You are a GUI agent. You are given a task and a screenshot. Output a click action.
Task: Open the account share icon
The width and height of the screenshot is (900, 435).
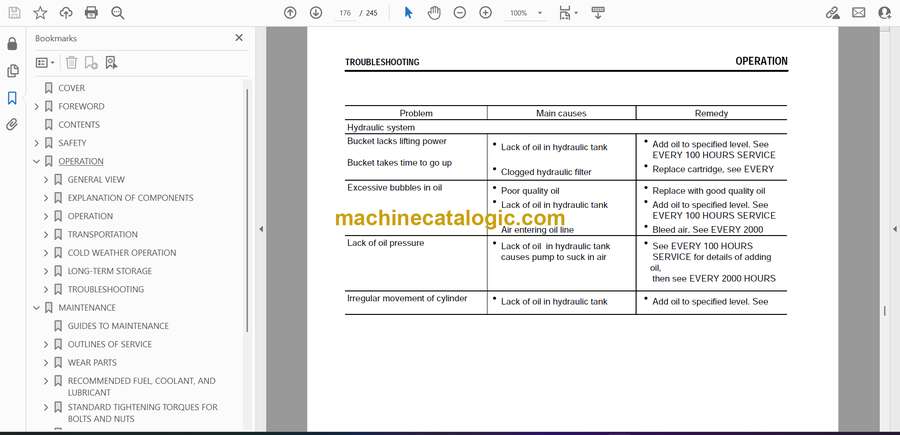tap(885, 13)
